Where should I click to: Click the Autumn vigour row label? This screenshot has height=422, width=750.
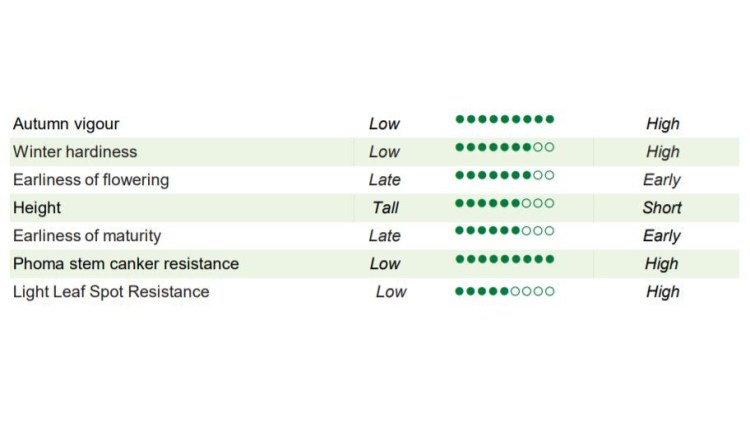tap(66, 124)
